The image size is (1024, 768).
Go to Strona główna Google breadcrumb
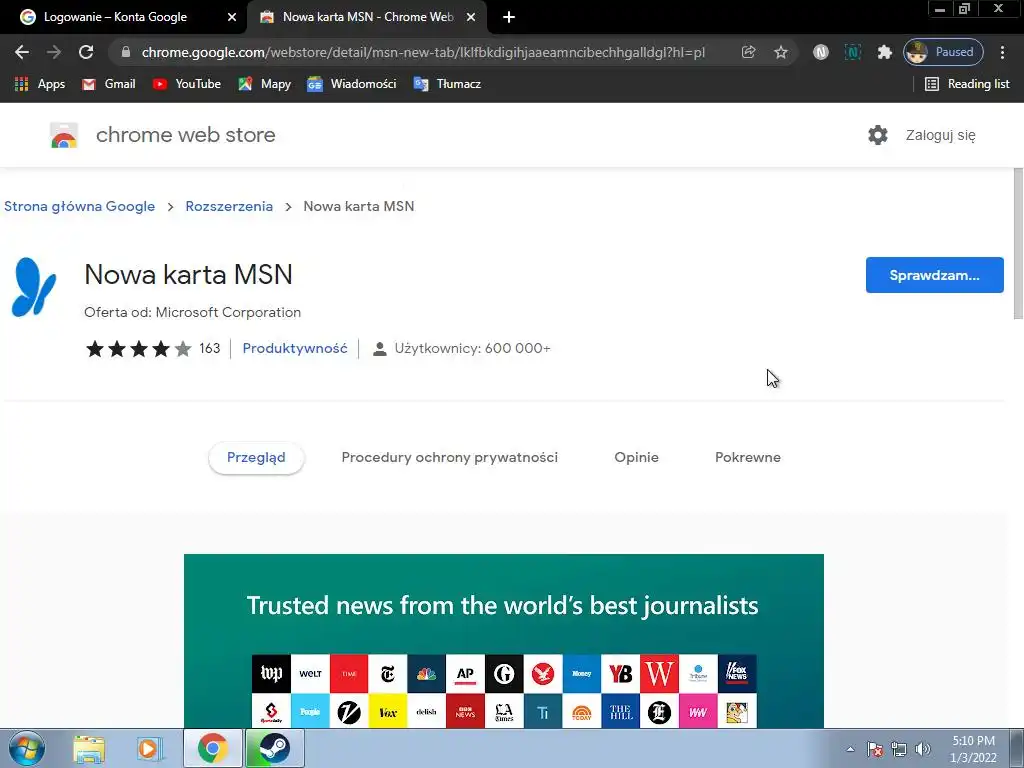[80, 206]
